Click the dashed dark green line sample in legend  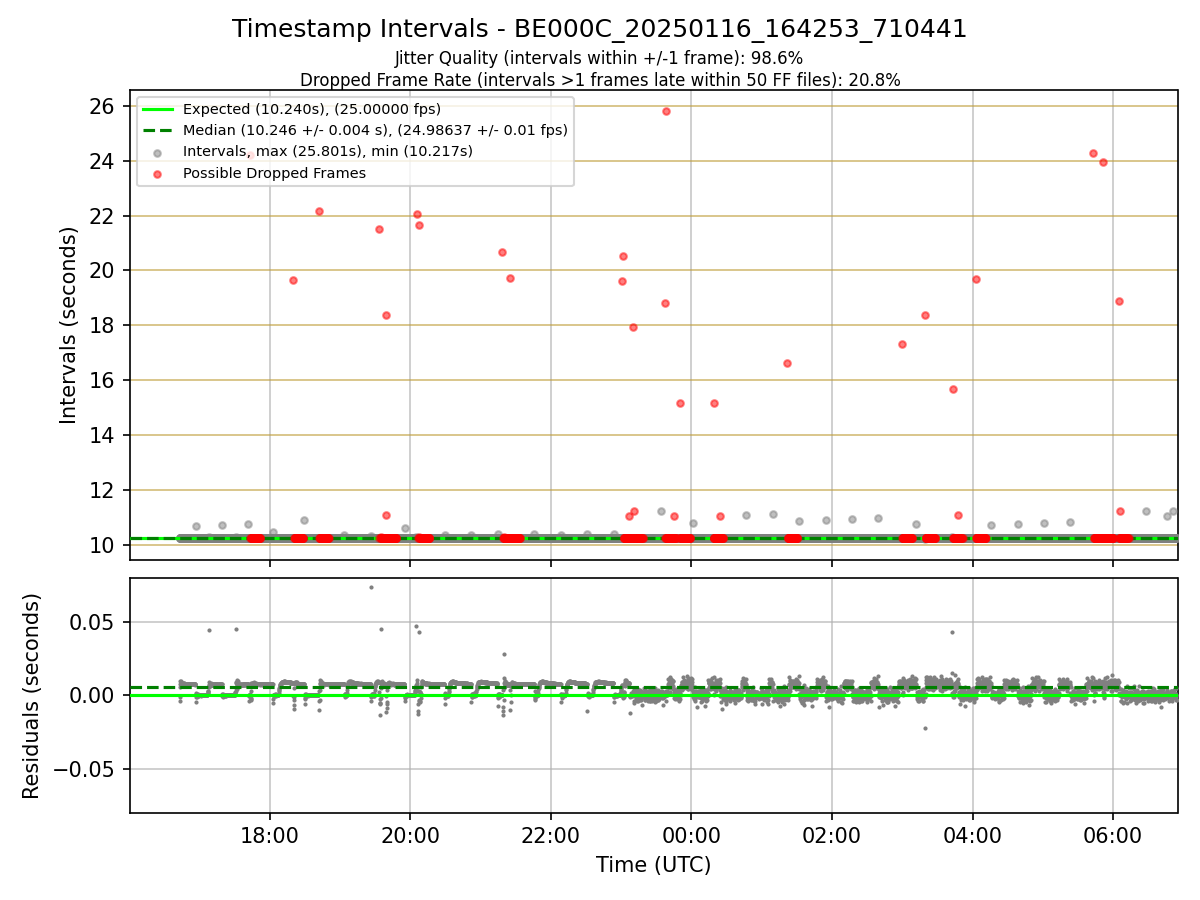point(158,130)
